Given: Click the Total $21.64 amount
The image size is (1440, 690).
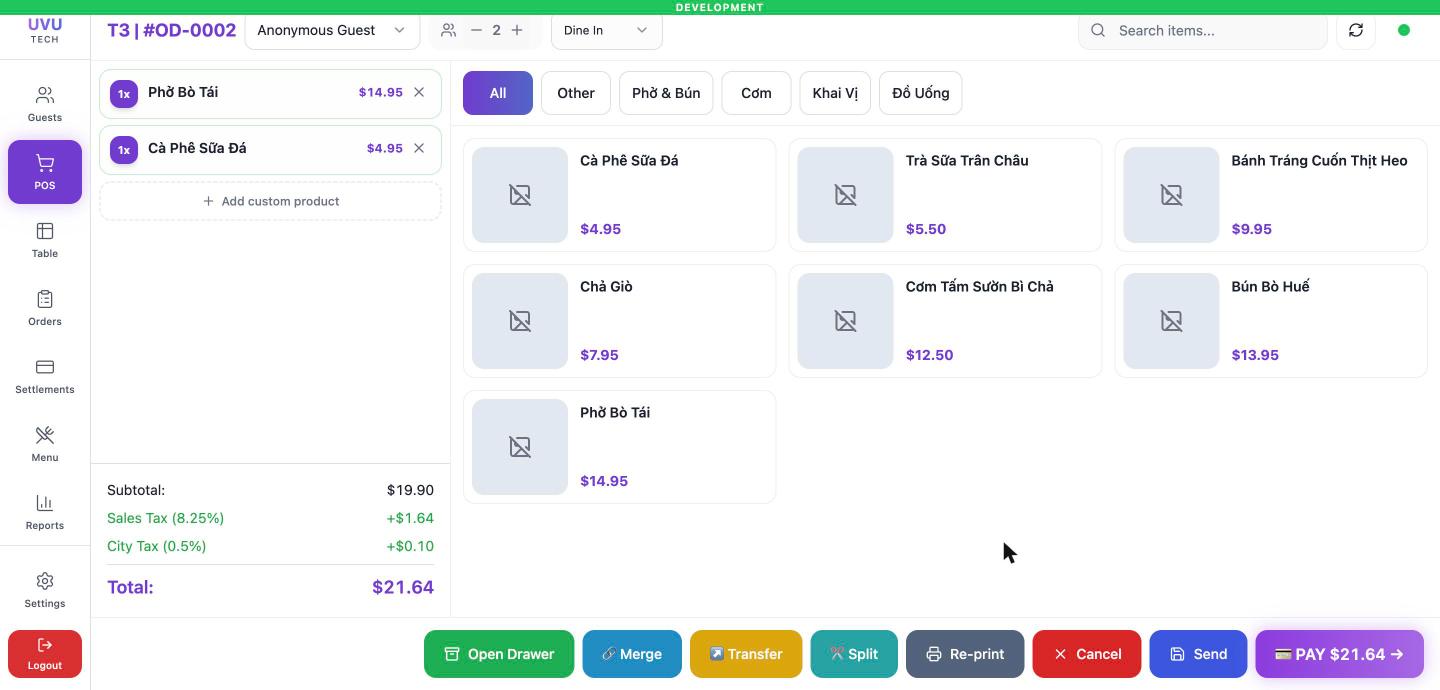Looking at the screenshot, I should pyautogui.click(x=403, y=587).
